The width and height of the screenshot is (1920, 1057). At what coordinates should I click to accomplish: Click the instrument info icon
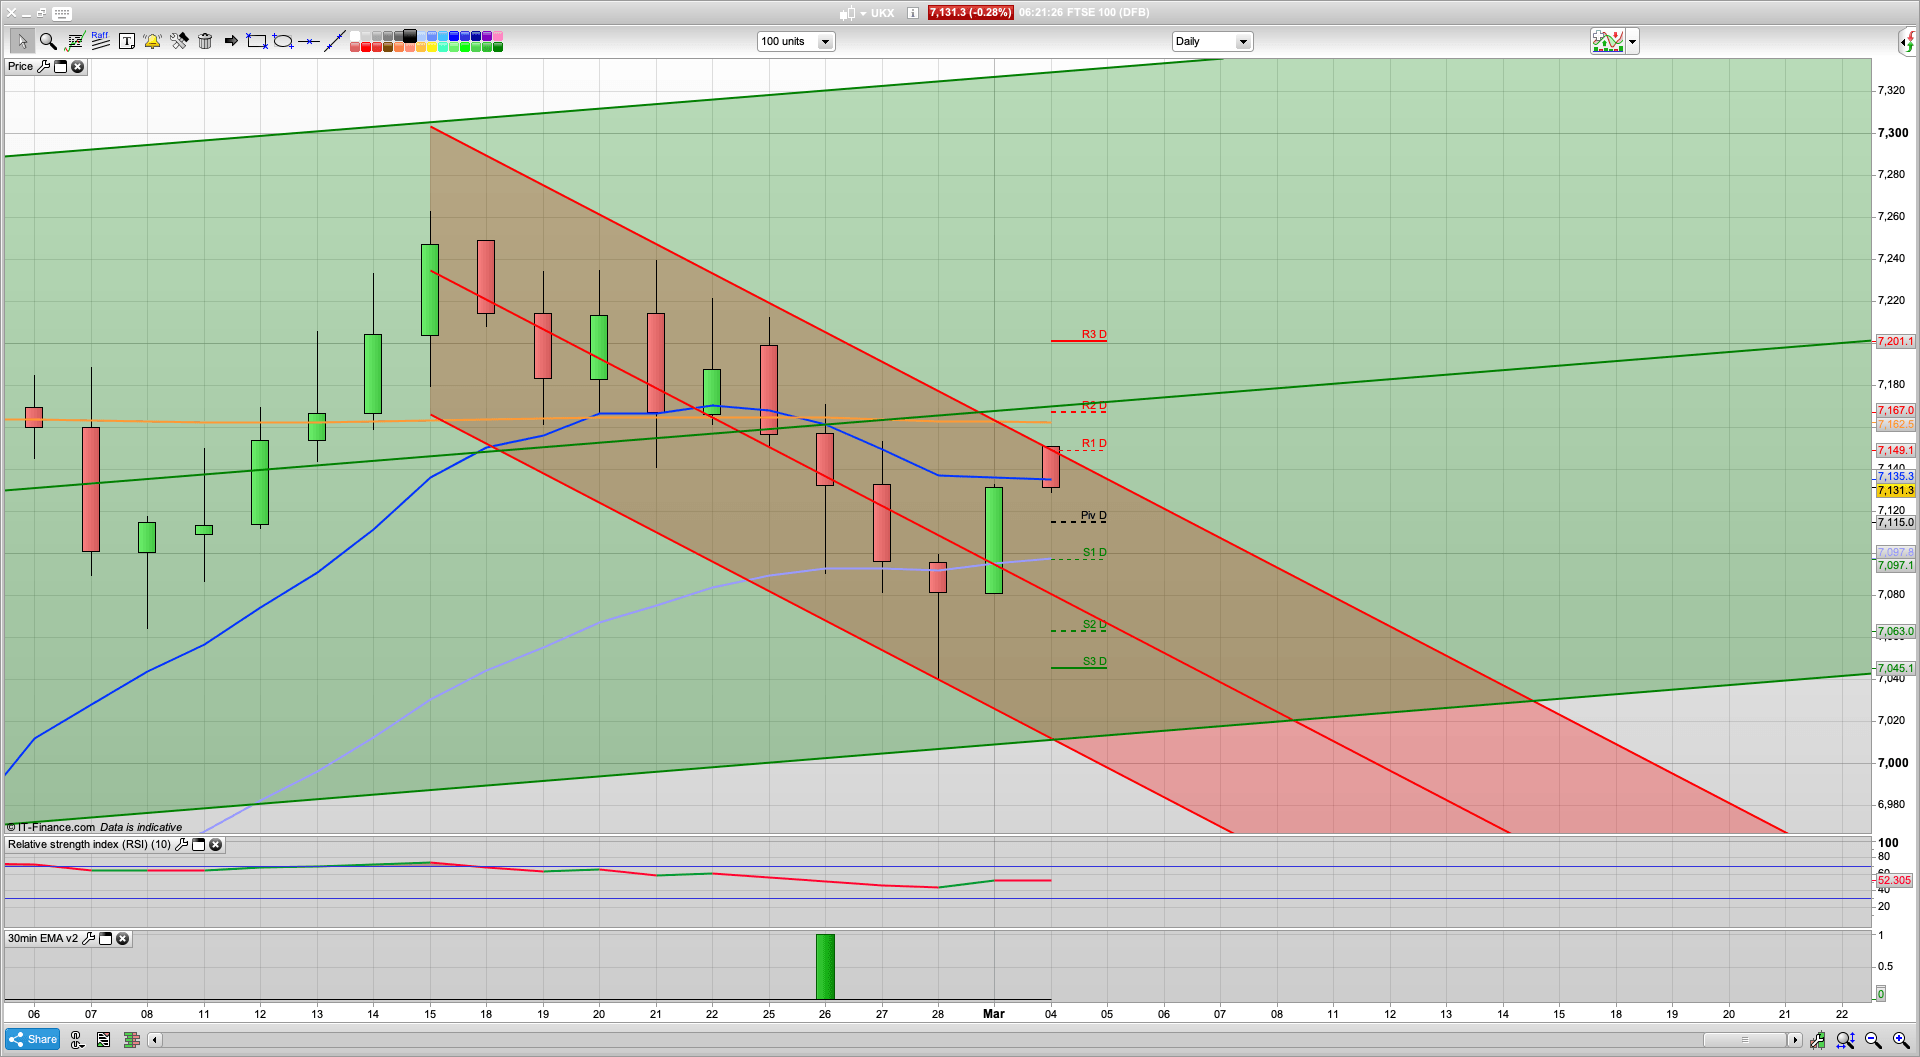point(913,13)
